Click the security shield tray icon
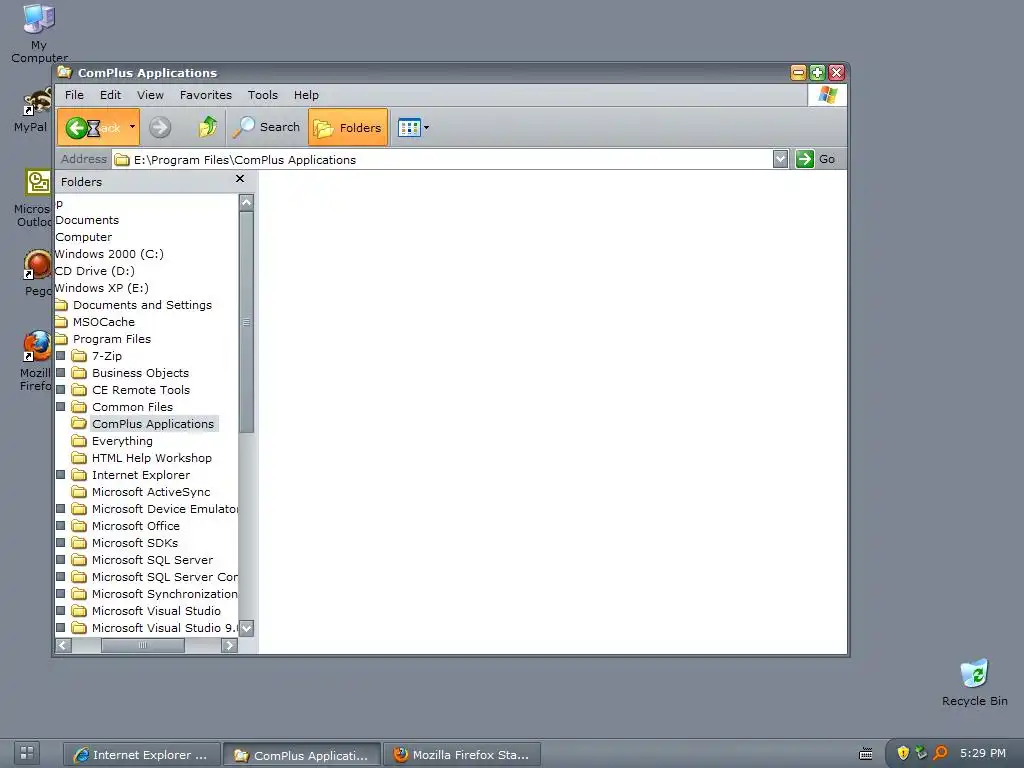 pyautogui.click(x=903, y=753)
